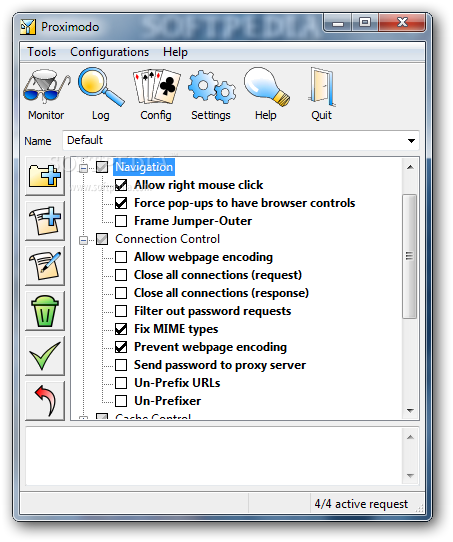
Task: Toggle the Navigation folder checkbox
Action: click(x=102, y=167)
